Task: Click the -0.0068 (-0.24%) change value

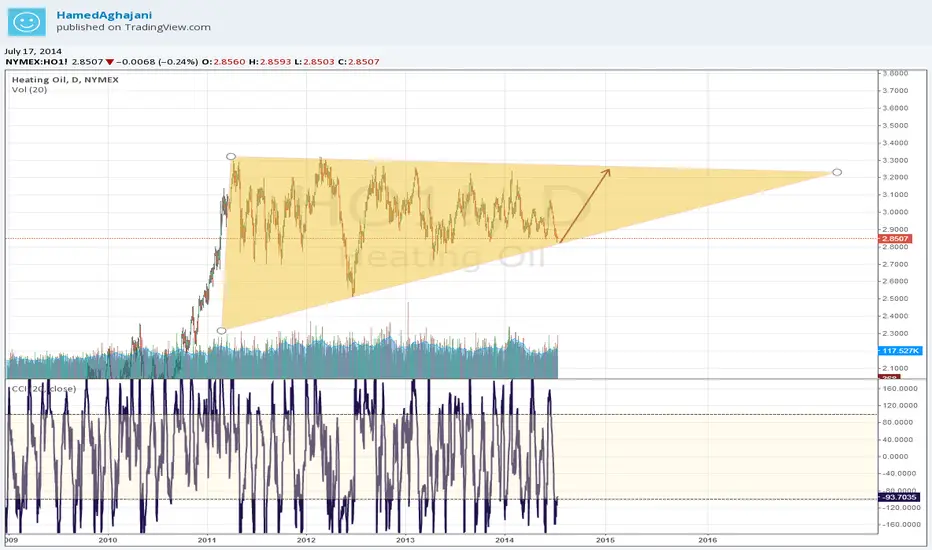Action: point(157,62)
